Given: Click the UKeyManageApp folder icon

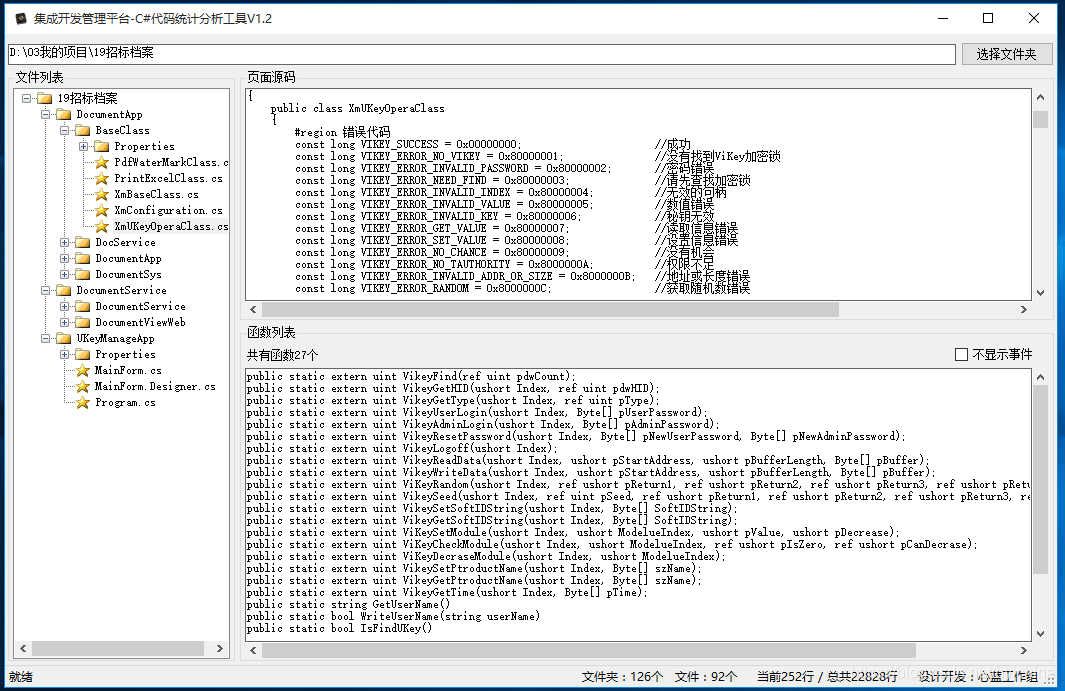Looking at the screenshot, I should tap(64, 338).
